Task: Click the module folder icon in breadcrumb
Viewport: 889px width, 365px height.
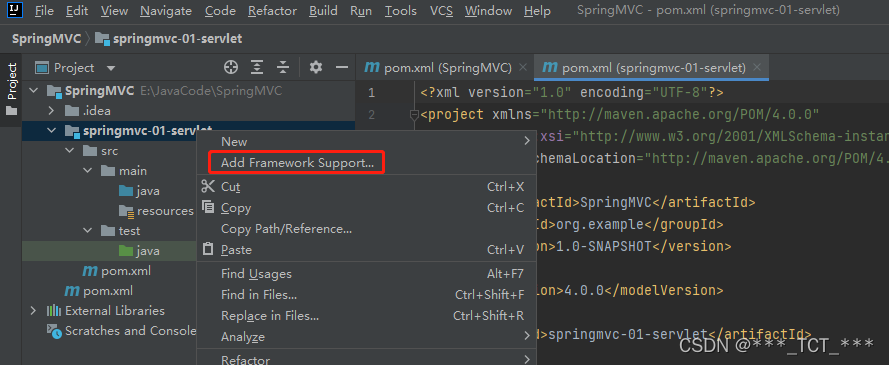Action: coord(102,39)
